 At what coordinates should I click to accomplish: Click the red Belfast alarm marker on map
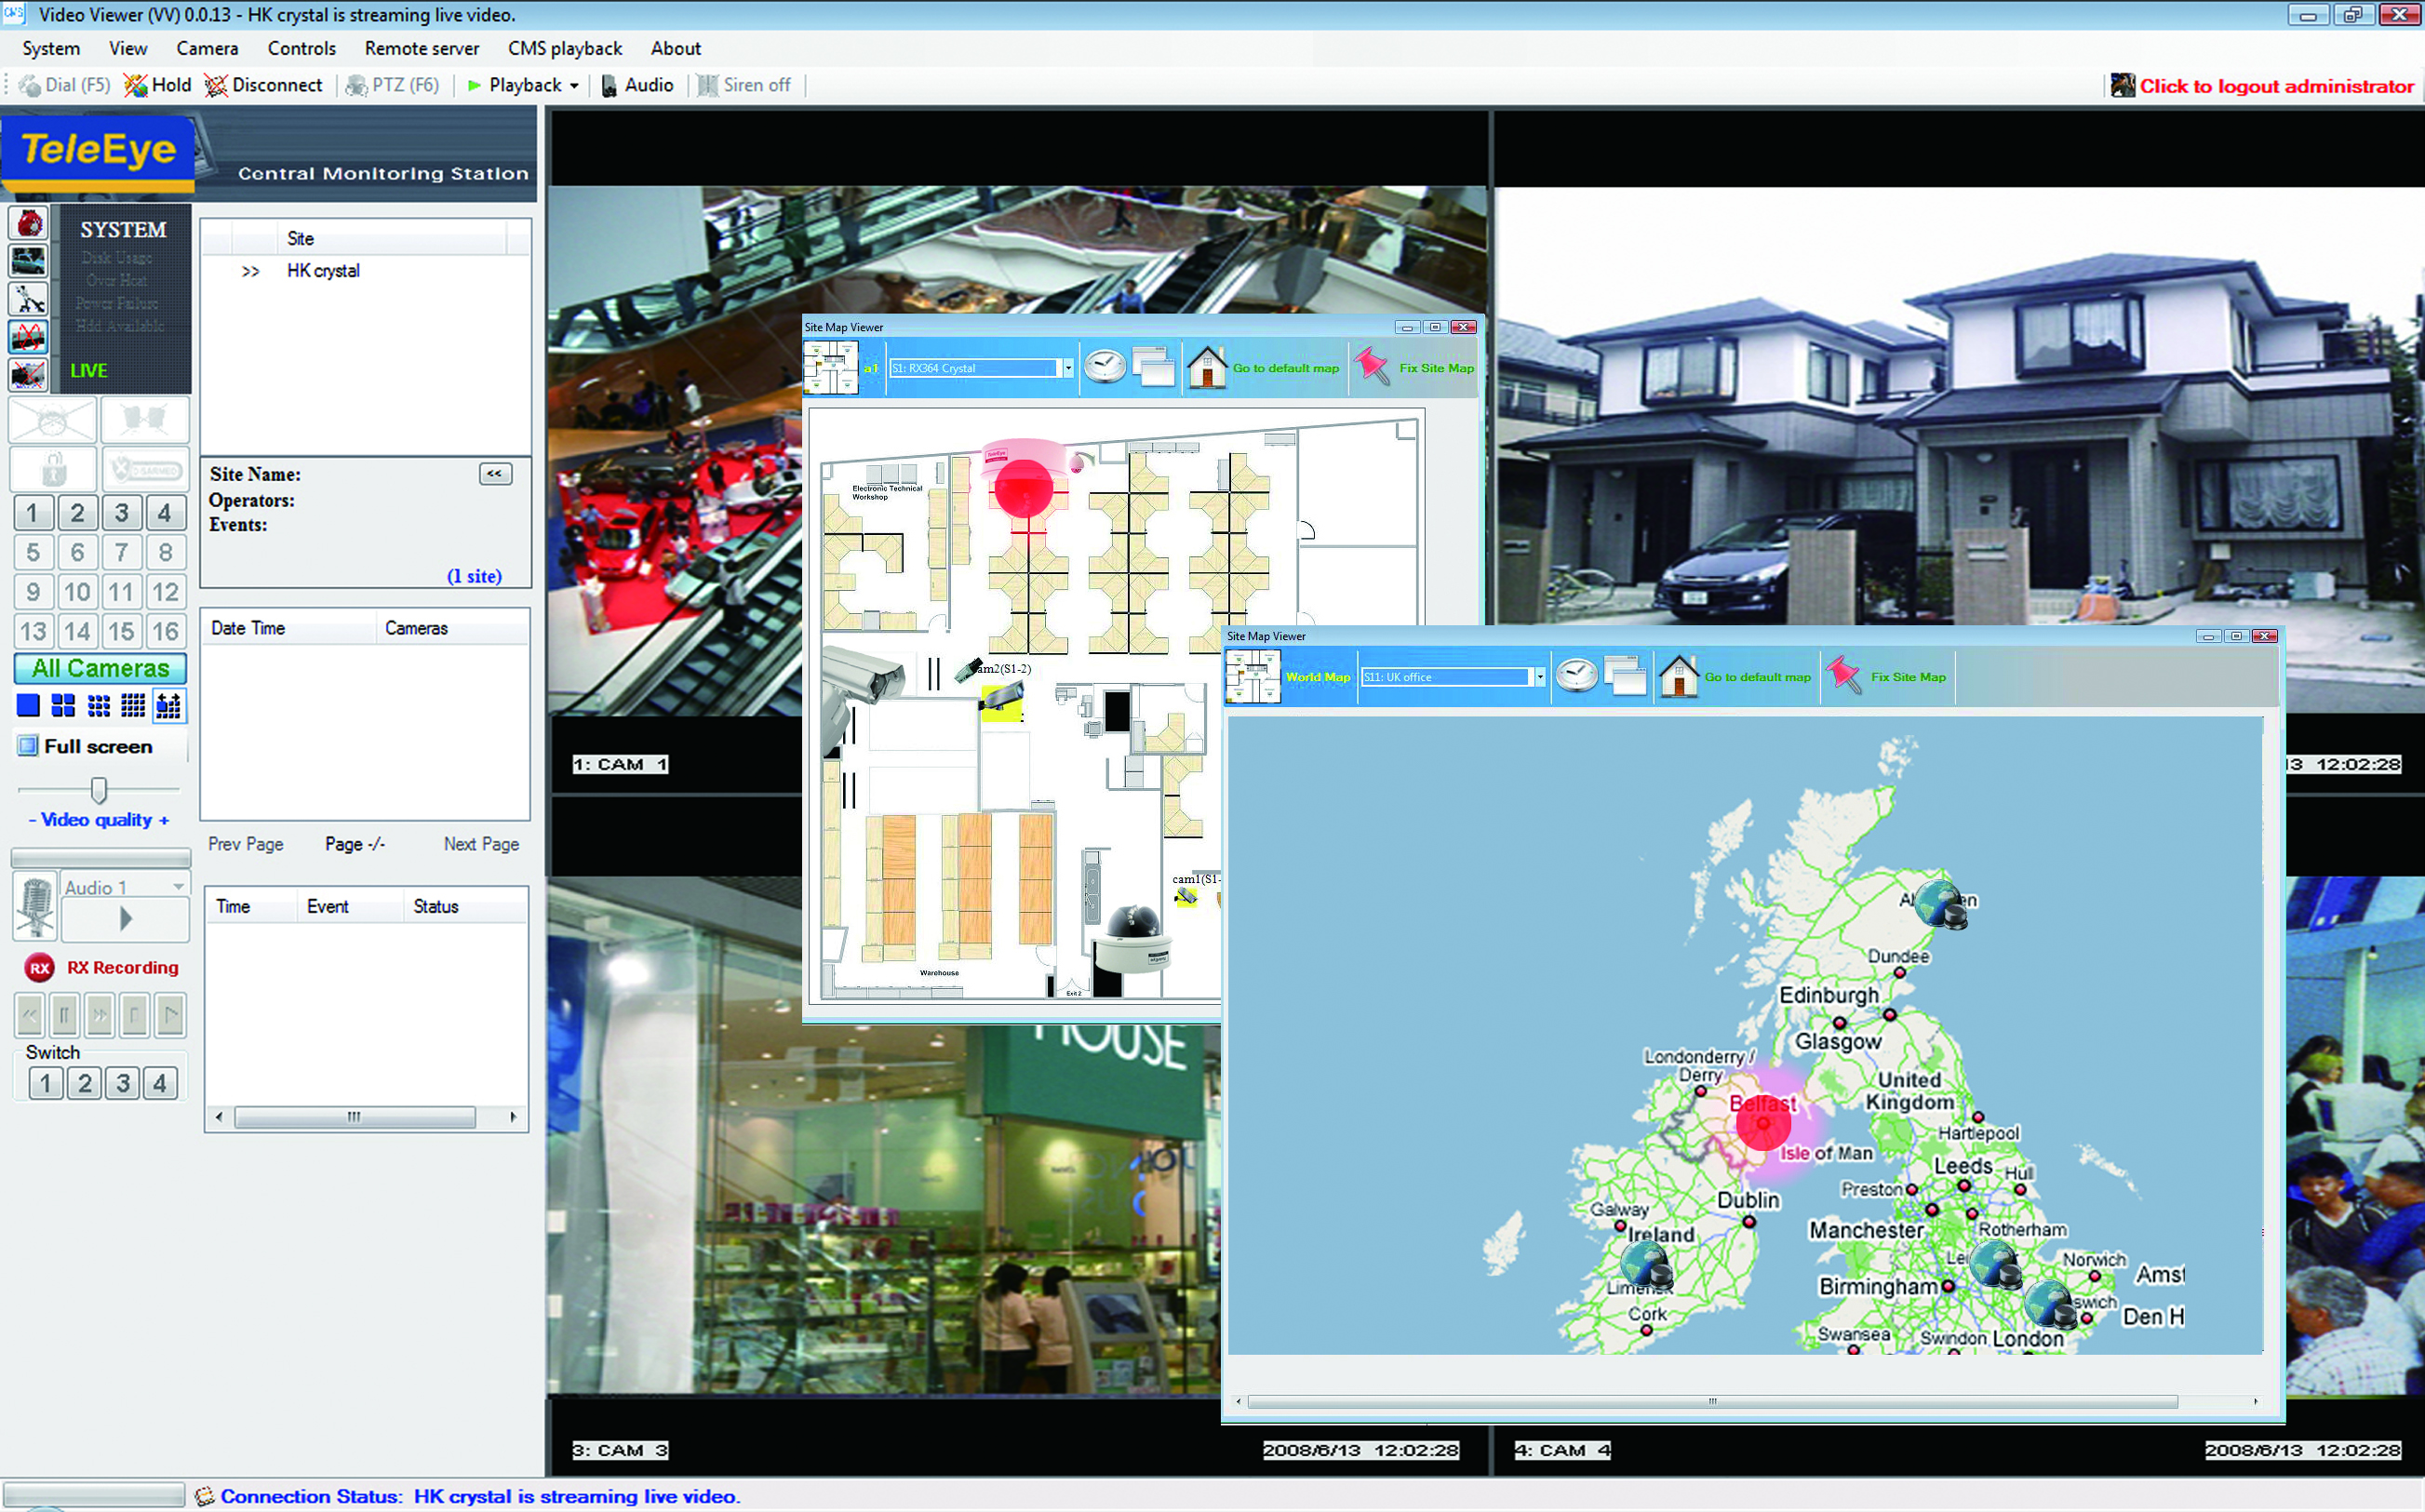[x=1763, y=1124]
